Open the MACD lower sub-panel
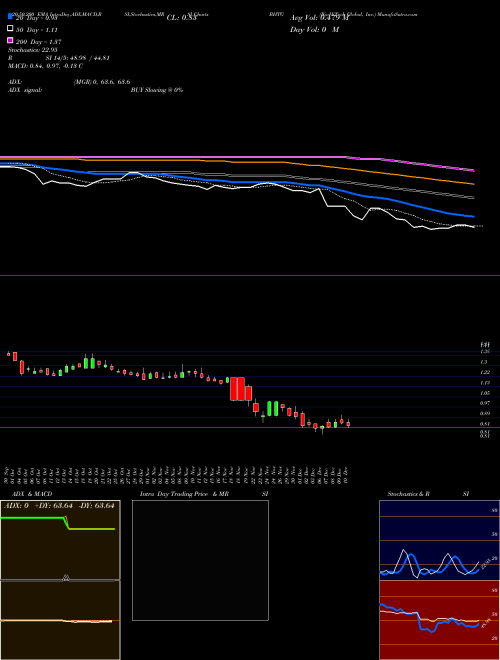 pos(60,620)
